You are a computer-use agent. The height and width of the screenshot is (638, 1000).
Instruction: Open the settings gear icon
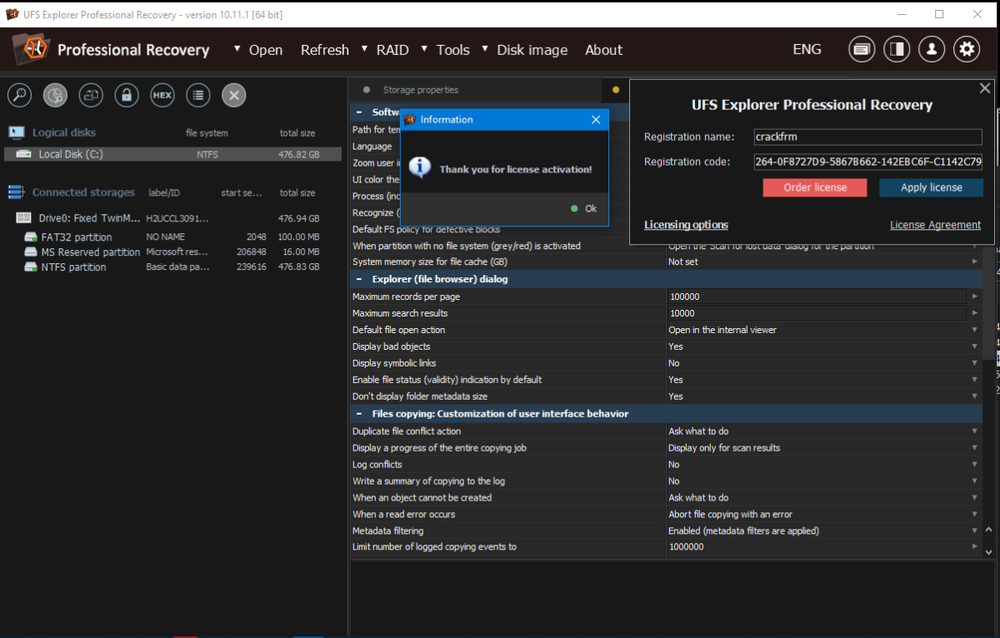click(966, 49)
